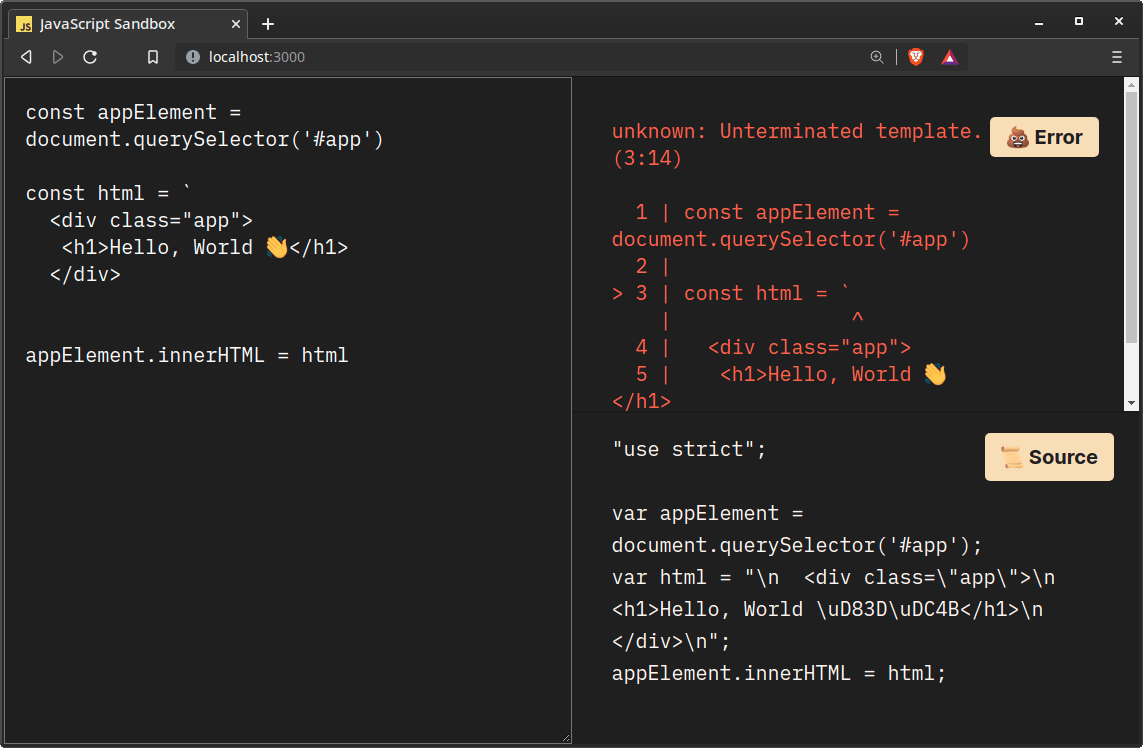Click the Error button
1143x748 pixels.
point(1044,137)
